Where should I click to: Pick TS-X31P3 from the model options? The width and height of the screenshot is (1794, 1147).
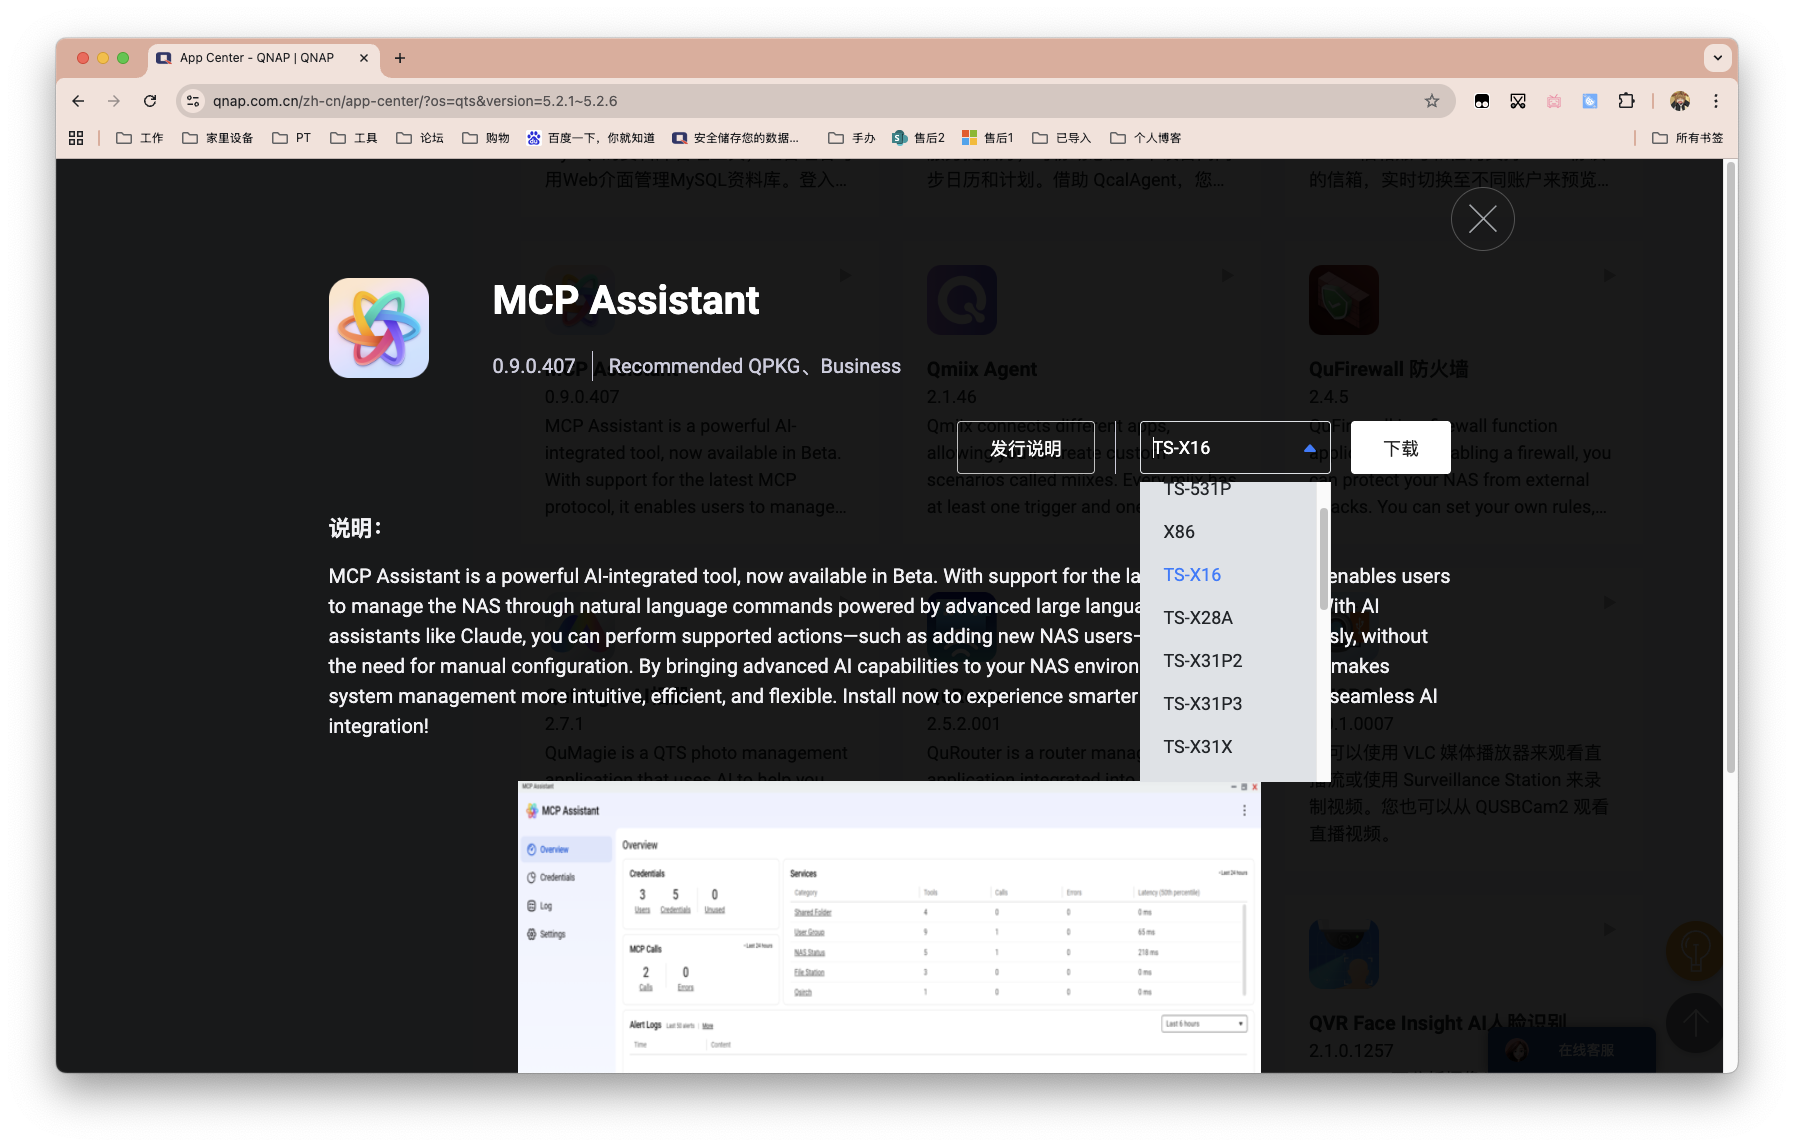(x=1202, y=704)
